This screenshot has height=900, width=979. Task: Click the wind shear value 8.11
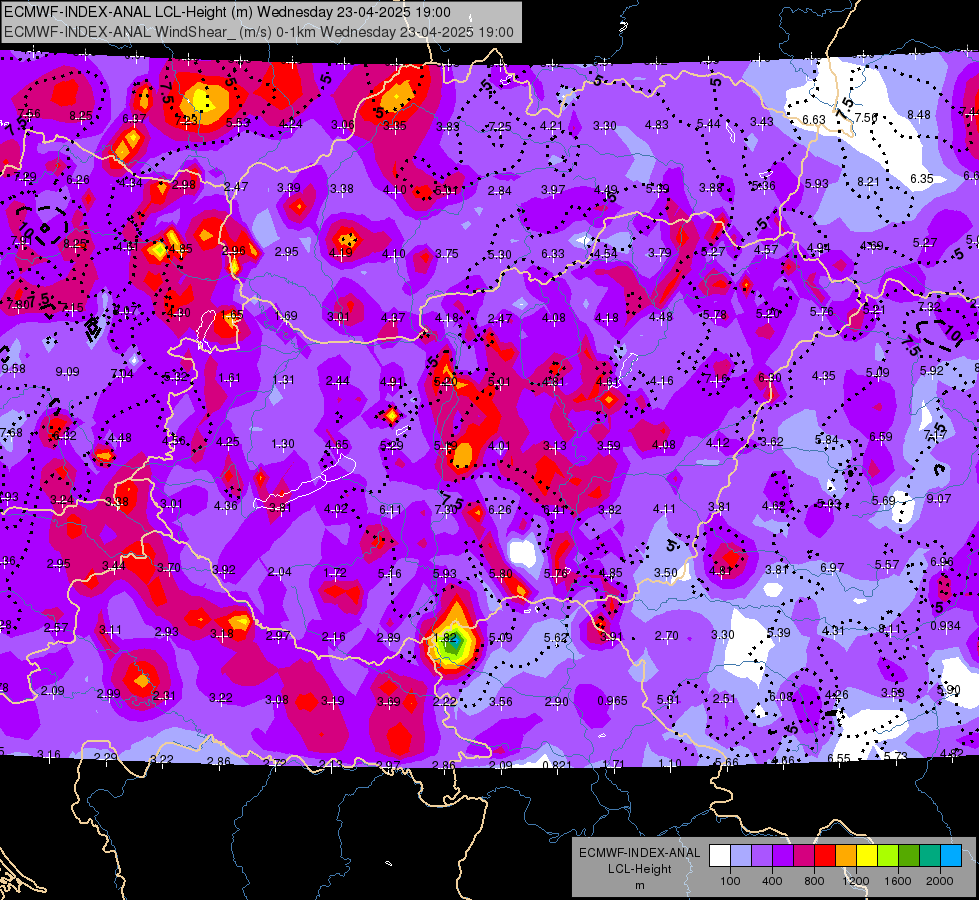[889, 629]
